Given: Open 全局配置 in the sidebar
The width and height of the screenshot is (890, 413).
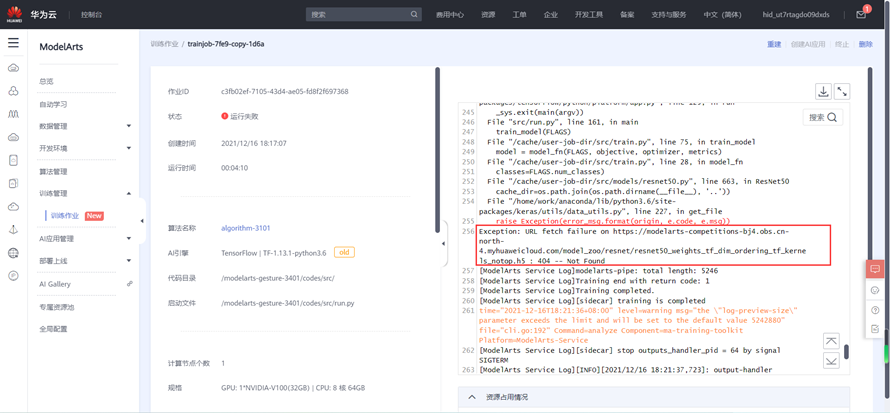Looking at the screenshot, I should pos(53,328).
